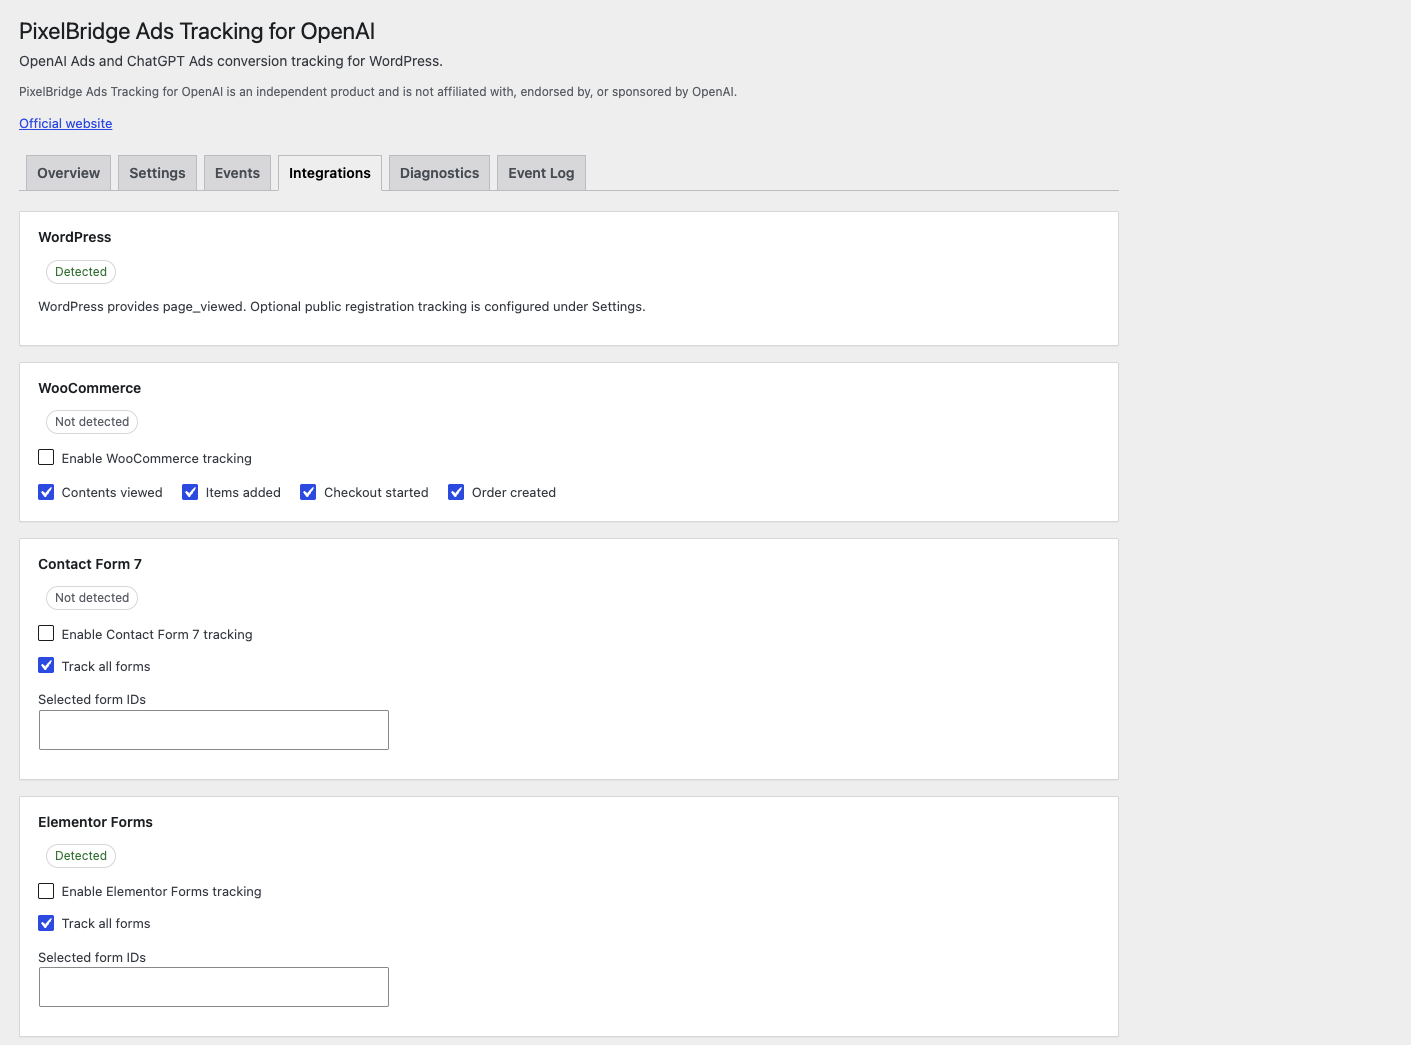View the Event Log tab

(x=541, y=173)
